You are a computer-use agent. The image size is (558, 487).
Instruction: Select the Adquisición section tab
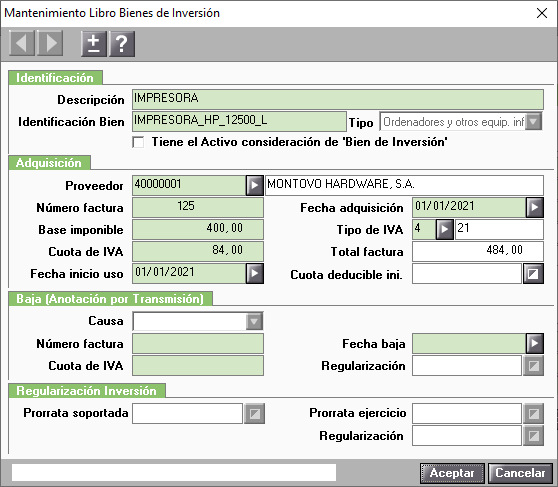[49, 163]
